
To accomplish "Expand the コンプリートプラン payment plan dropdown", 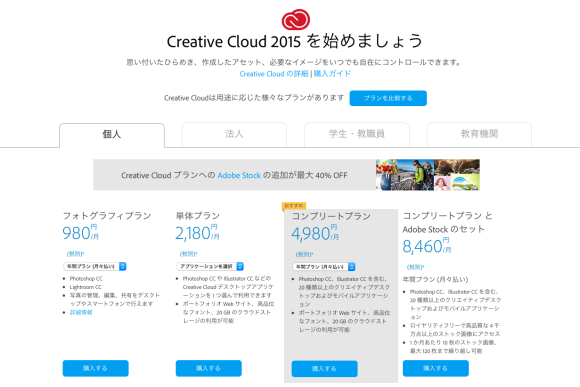I will coord(324,267).
